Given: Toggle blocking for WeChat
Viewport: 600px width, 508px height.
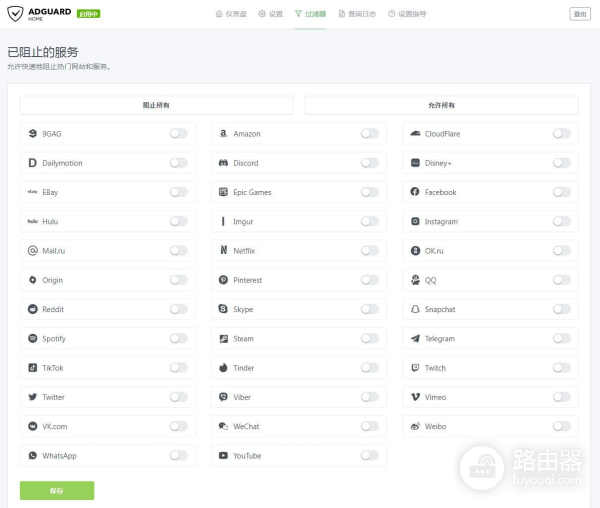Looking at the screenshot, I should pos(370,426).
